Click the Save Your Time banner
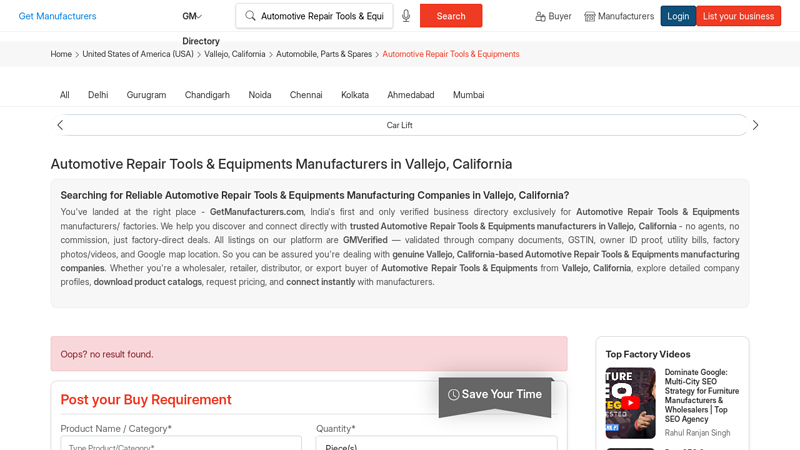This screenshot has height=450, width=800. tap(495, 397)
